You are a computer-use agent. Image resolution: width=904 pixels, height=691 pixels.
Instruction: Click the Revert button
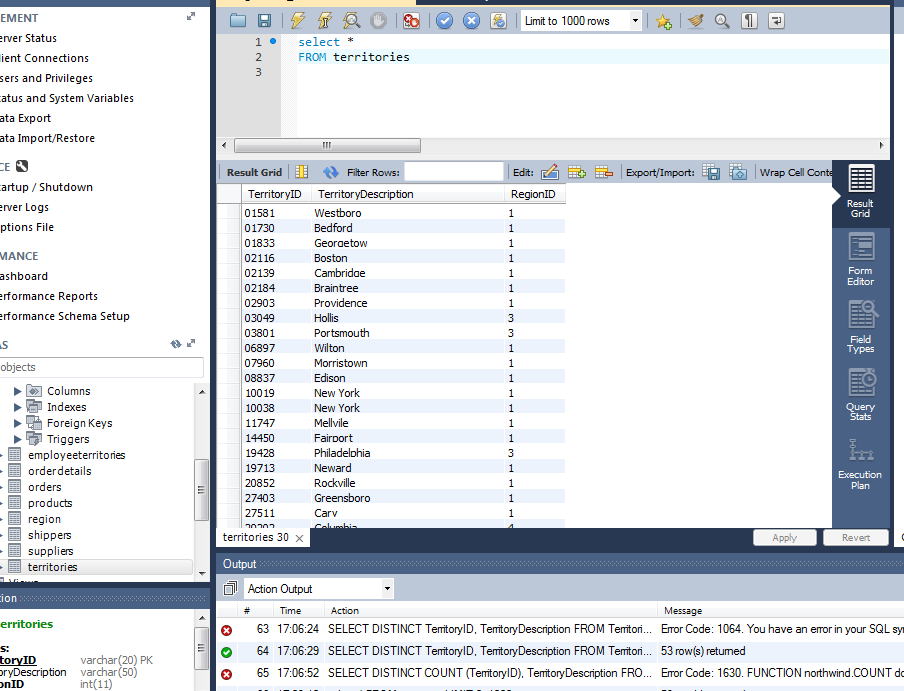(x=856, y=538)
